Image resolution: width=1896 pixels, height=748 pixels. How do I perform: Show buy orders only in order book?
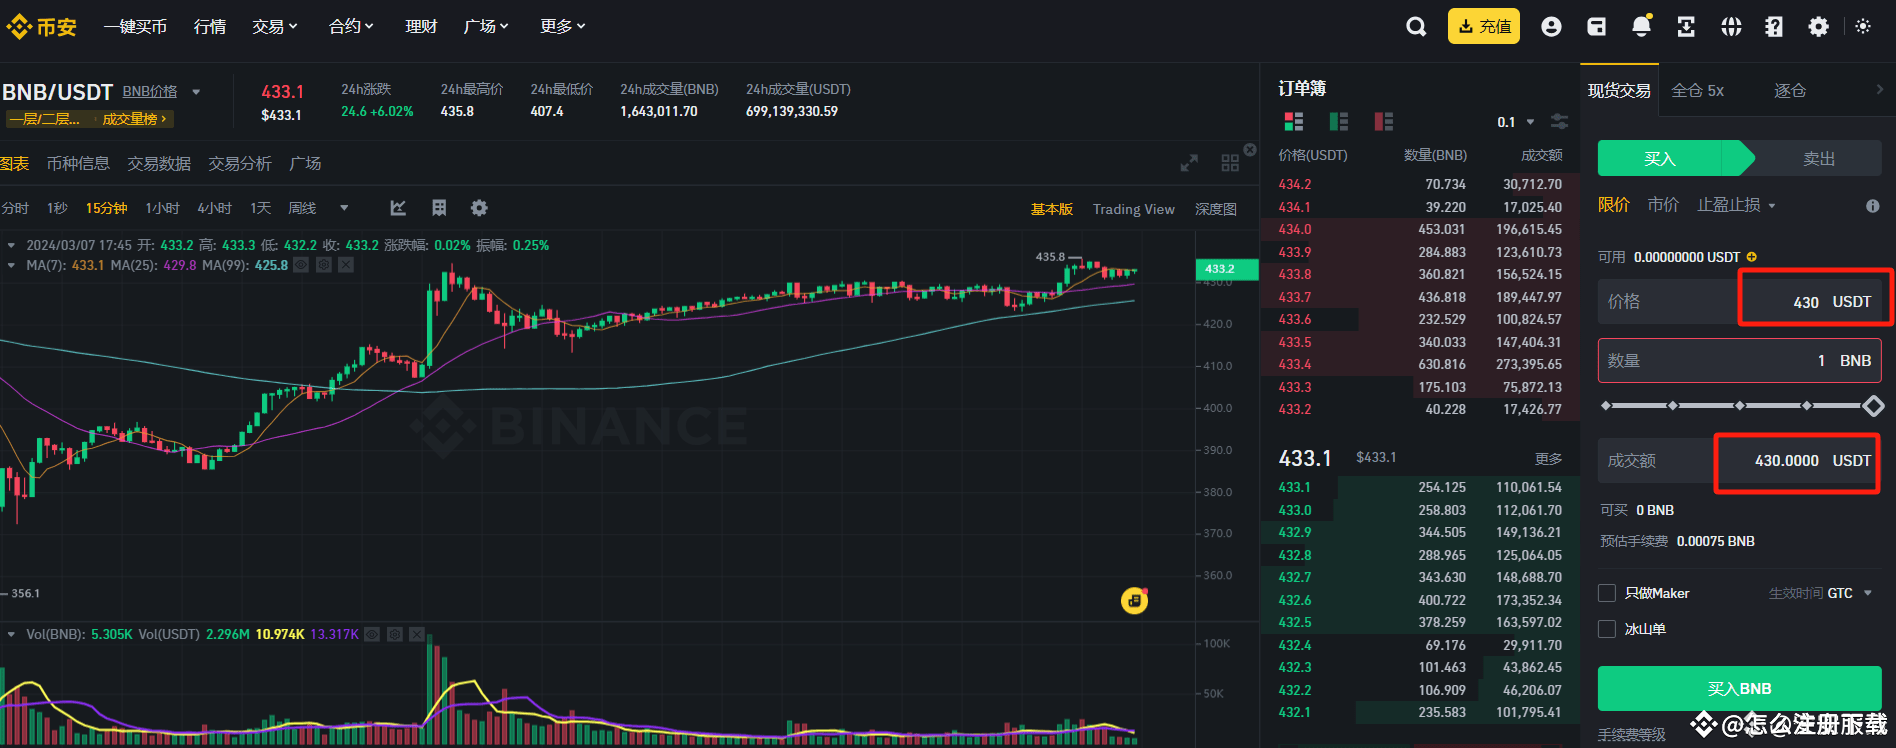click(1339, 122)
